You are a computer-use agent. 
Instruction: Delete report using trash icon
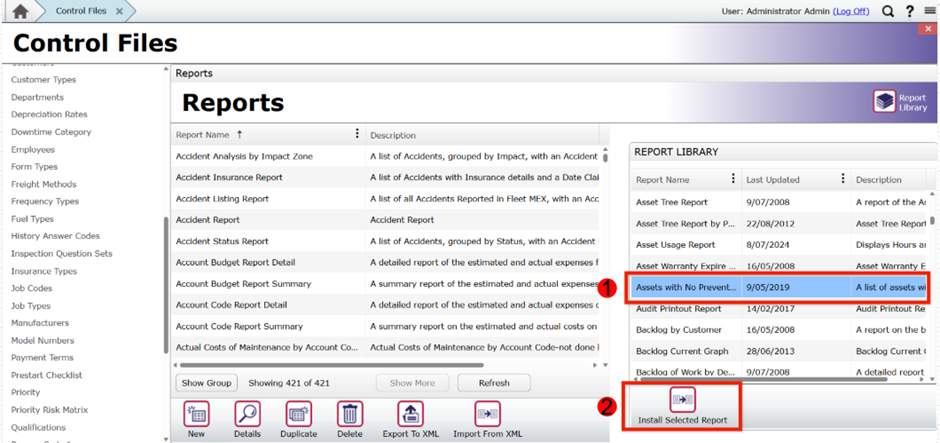(x=350, y=418)
